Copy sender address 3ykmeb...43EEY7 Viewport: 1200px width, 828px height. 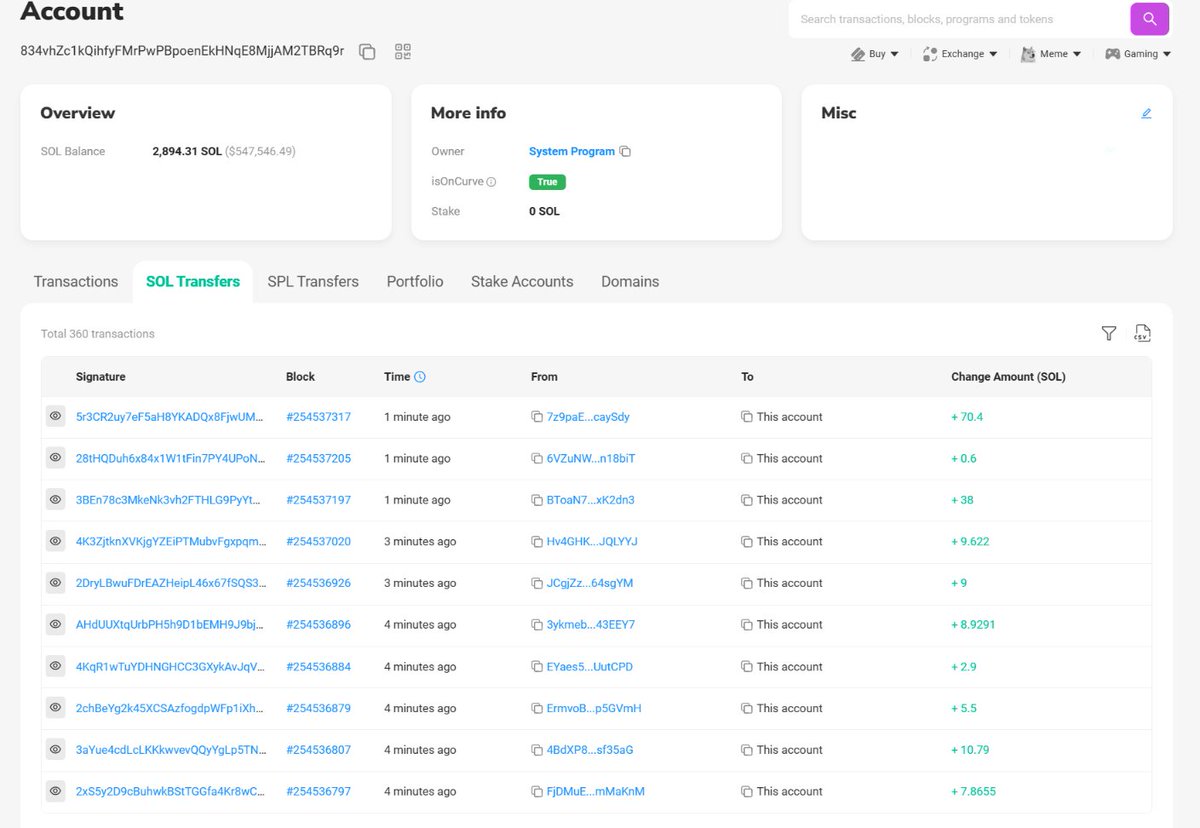point(537,625)
